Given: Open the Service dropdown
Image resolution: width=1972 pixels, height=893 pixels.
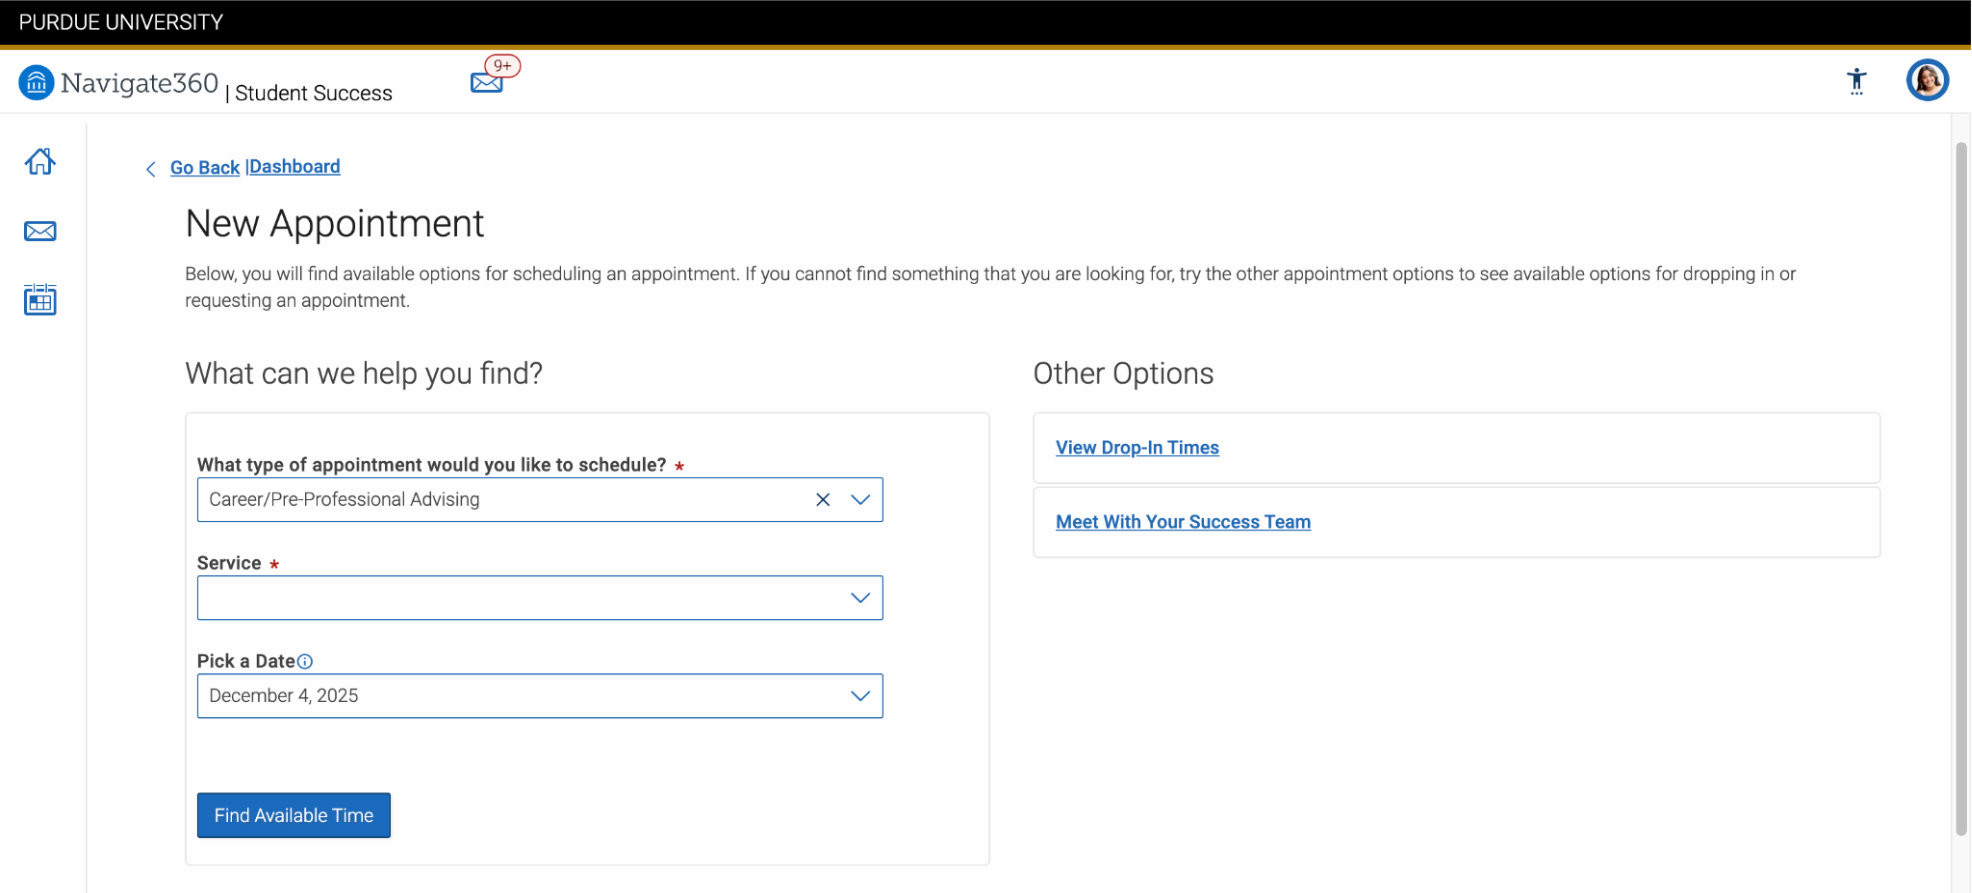Looking at the screenshot, I should (x=540, y=598).
